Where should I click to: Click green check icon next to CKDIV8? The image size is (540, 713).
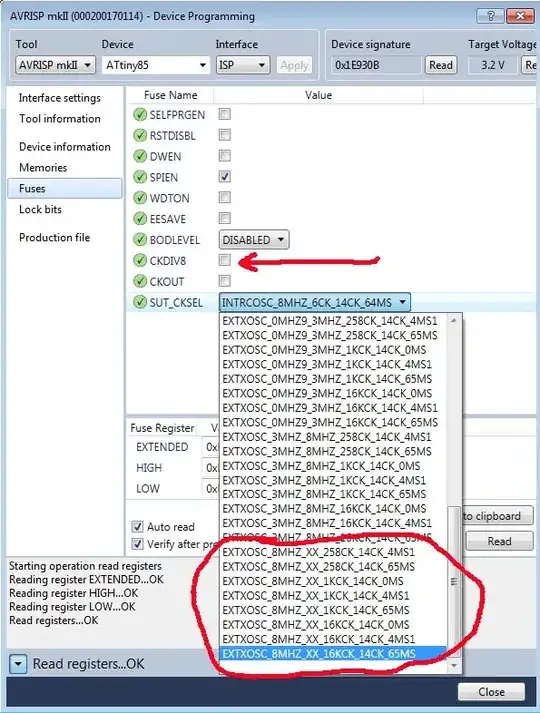140,261
